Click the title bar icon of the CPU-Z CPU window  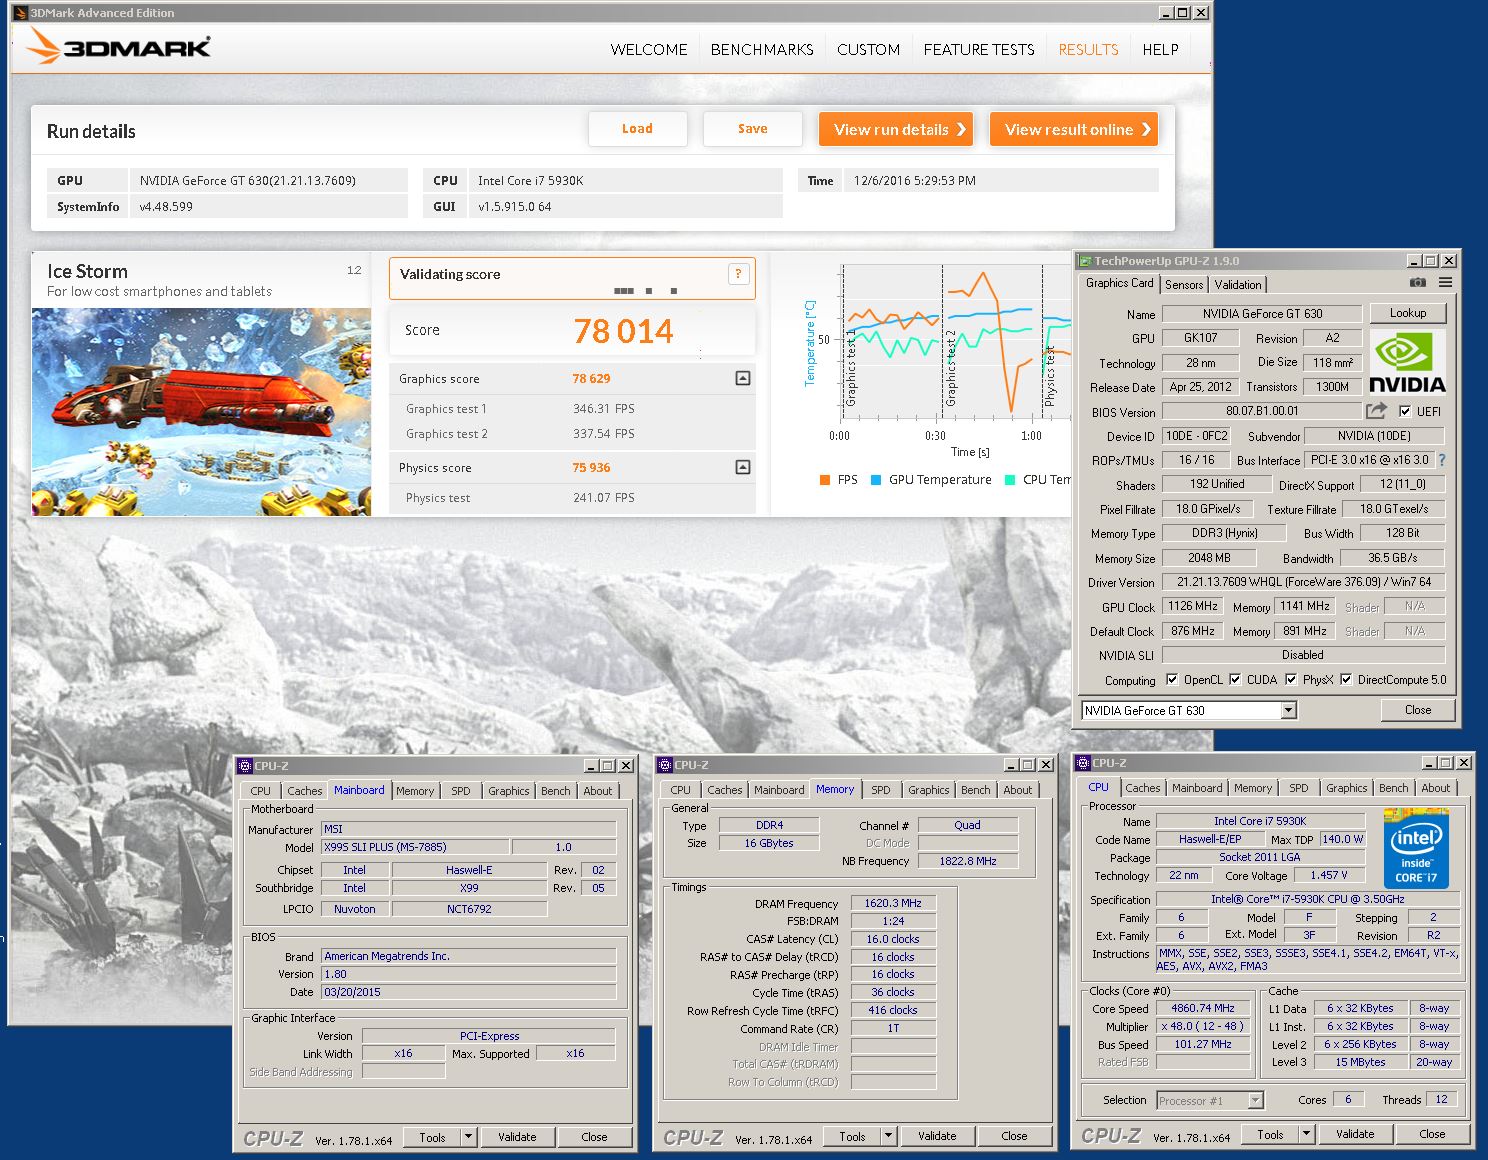(x=1083, y=763)
